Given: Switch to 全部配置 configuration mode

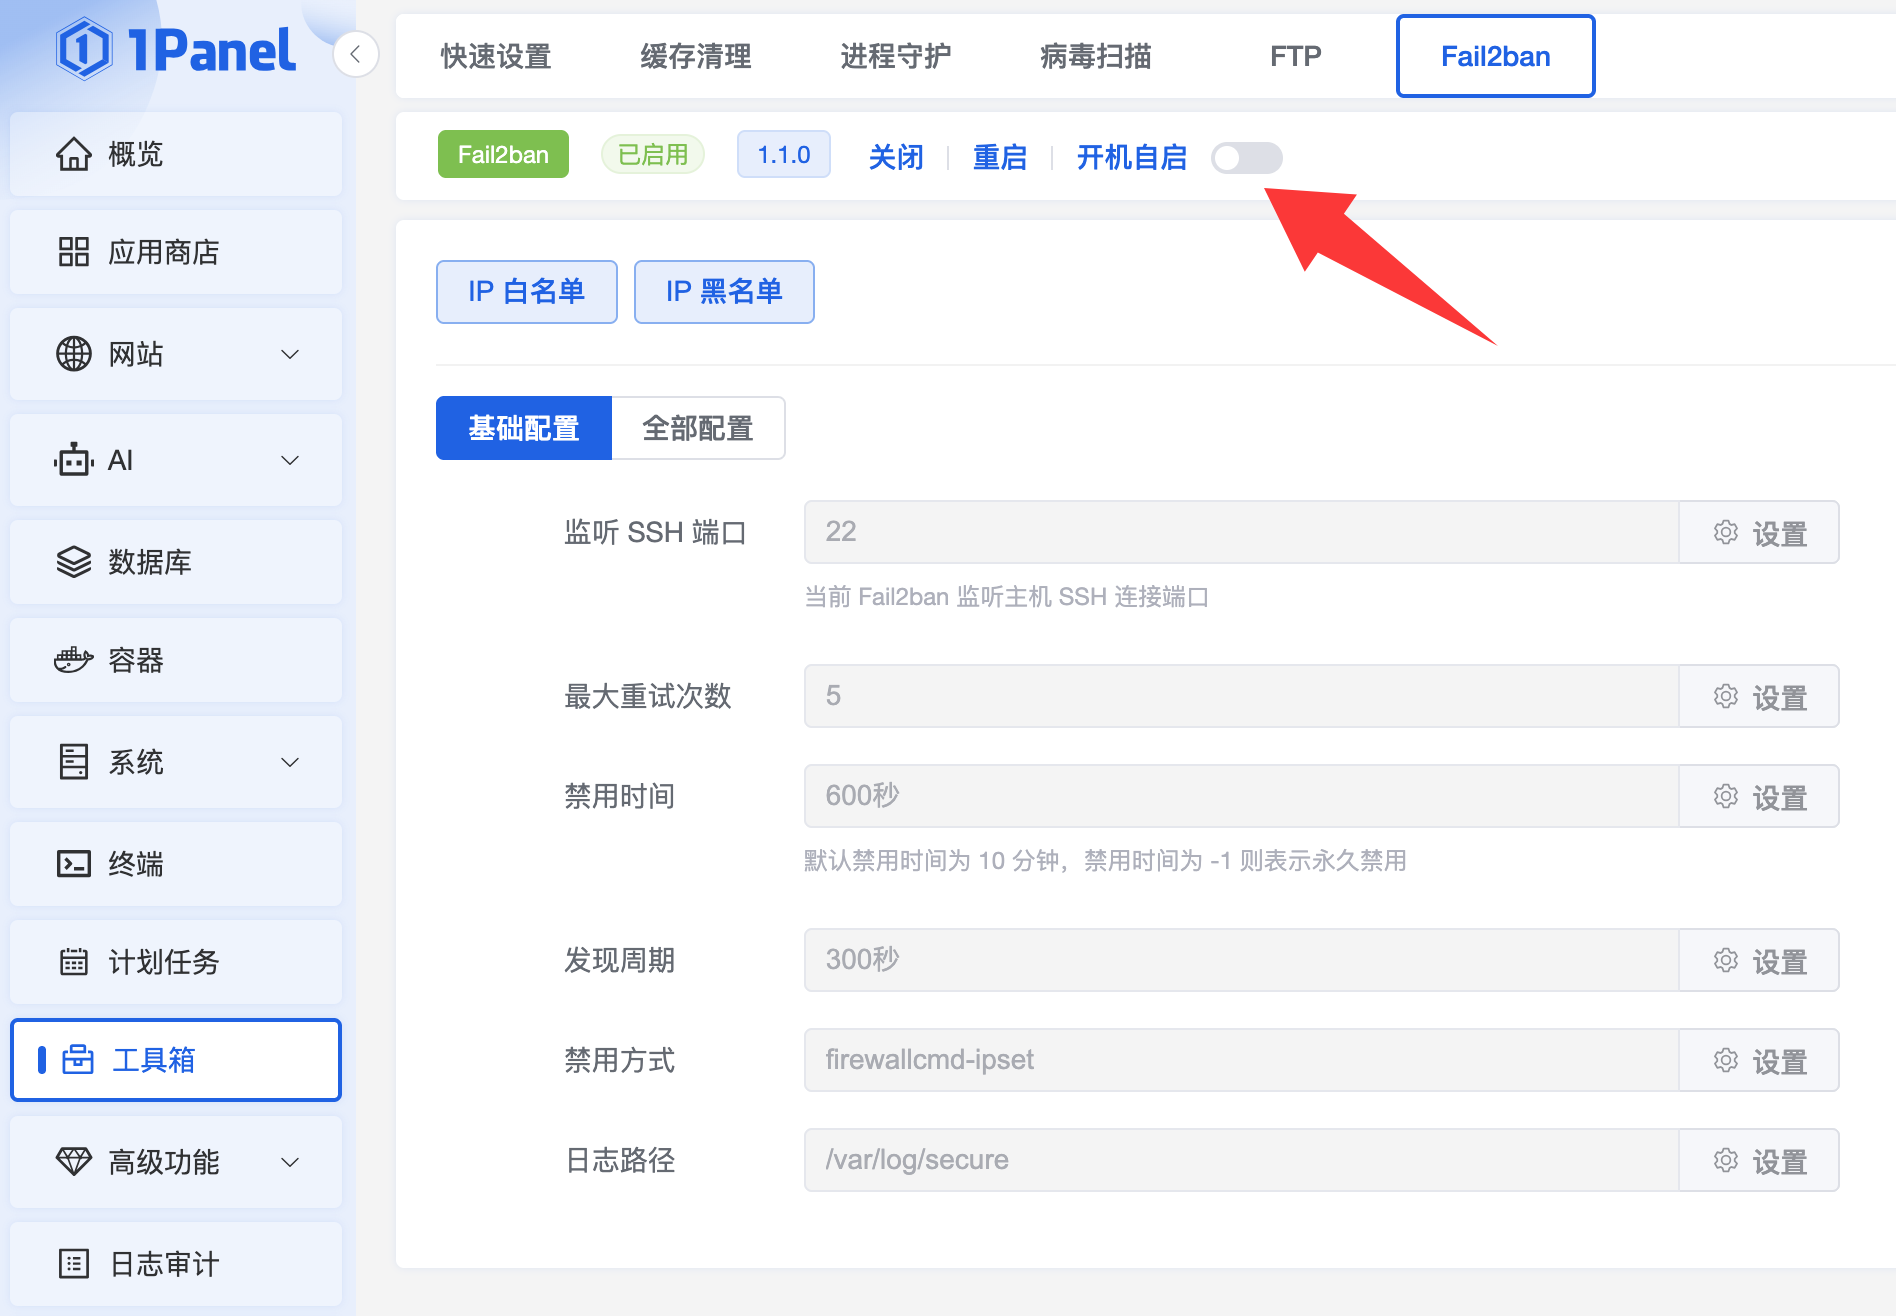Looking at the screenshot, I should point(698,429).
